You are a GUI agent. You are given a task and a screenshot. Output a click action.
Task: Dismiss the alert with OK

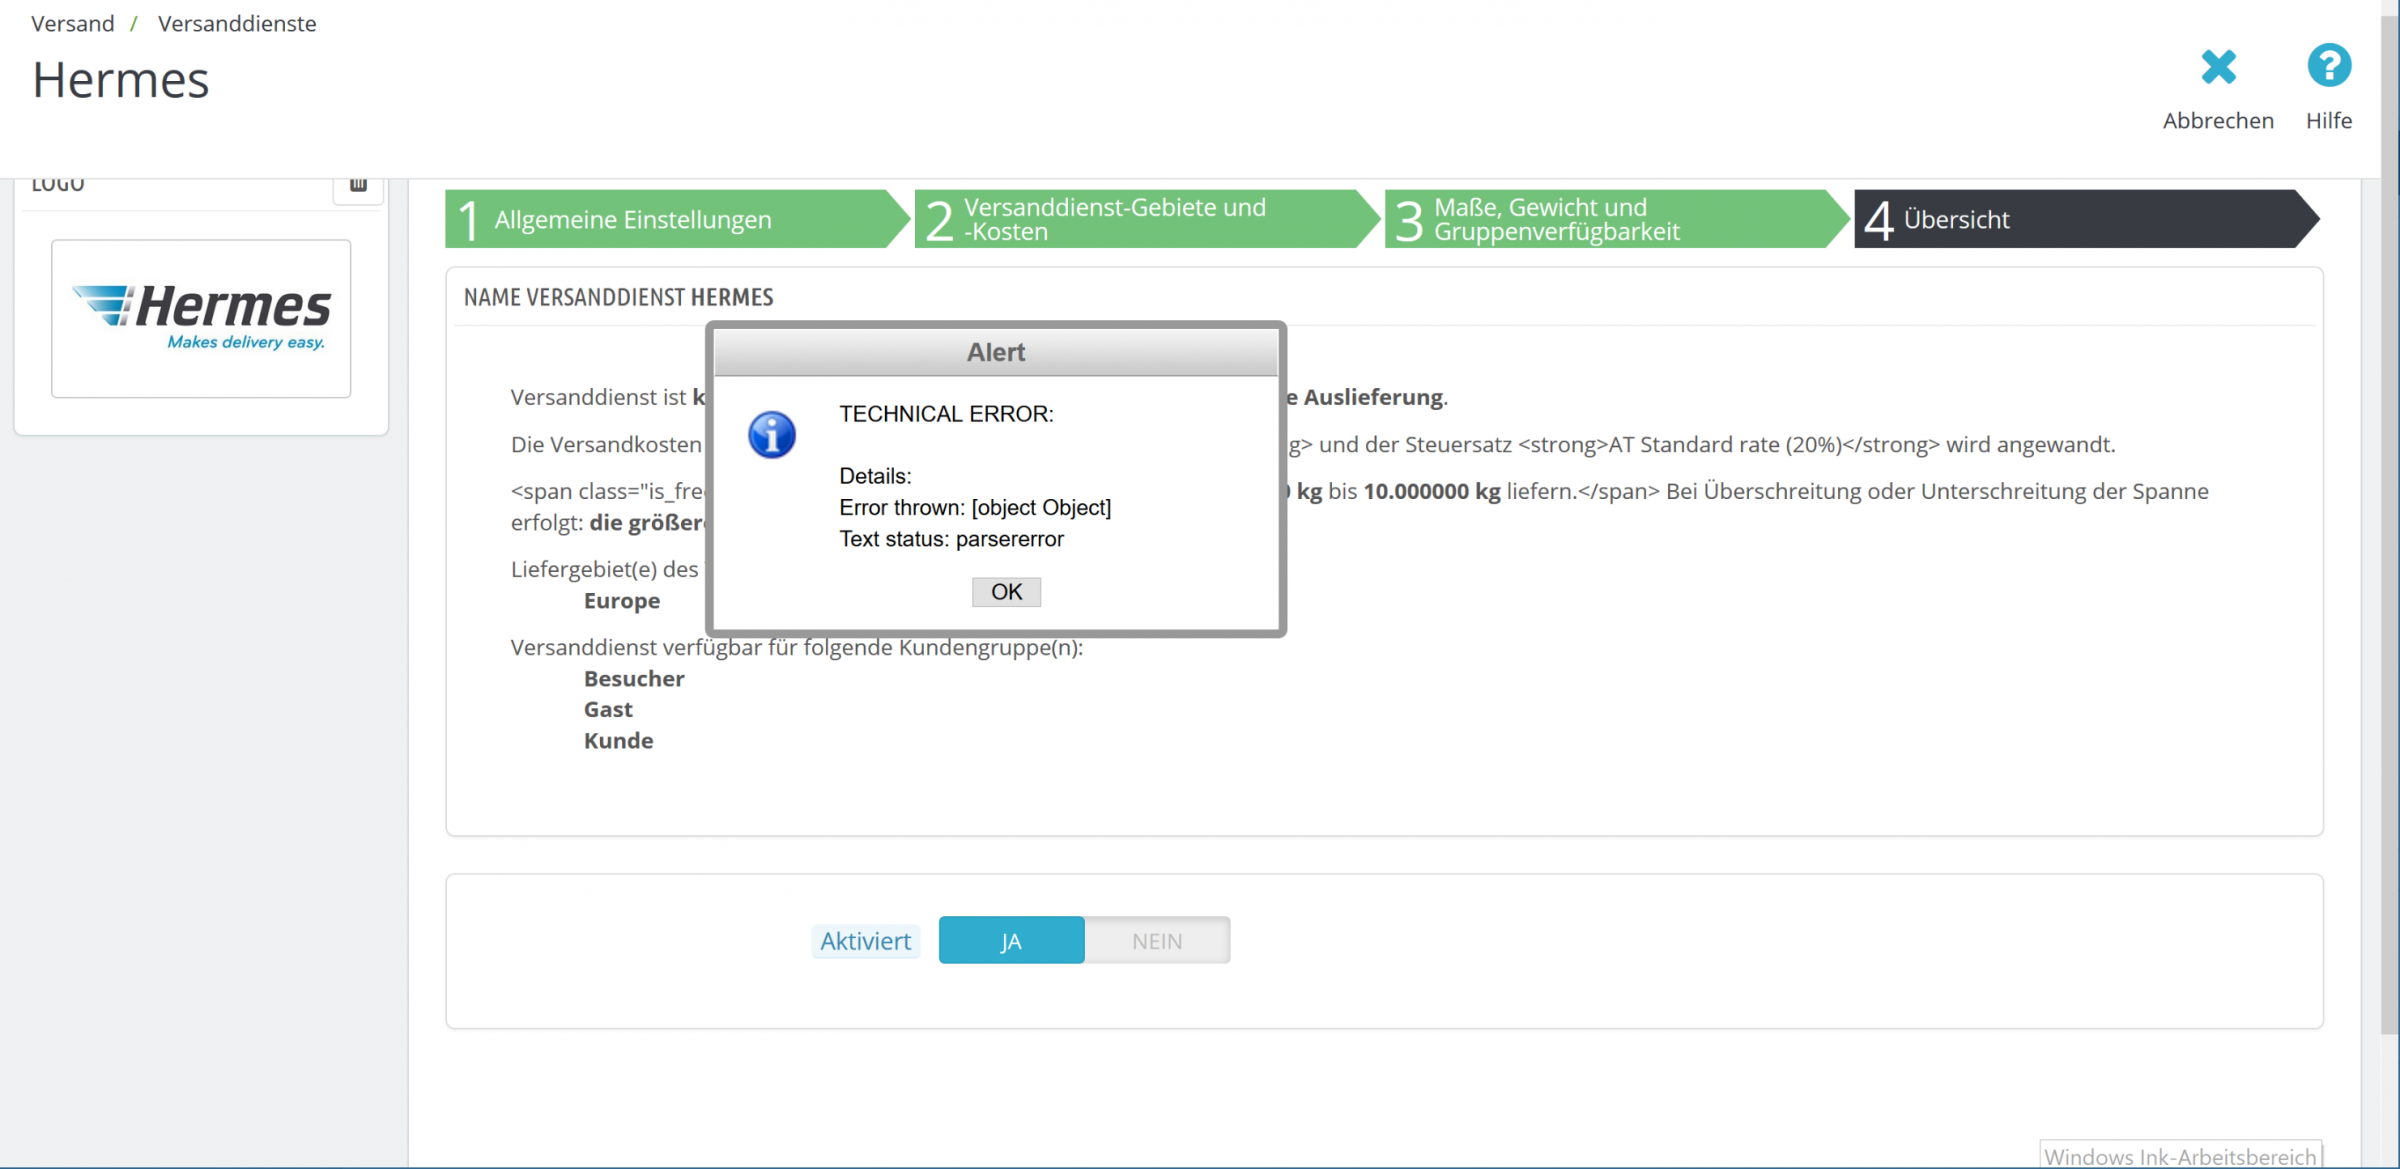[1005, 592]
